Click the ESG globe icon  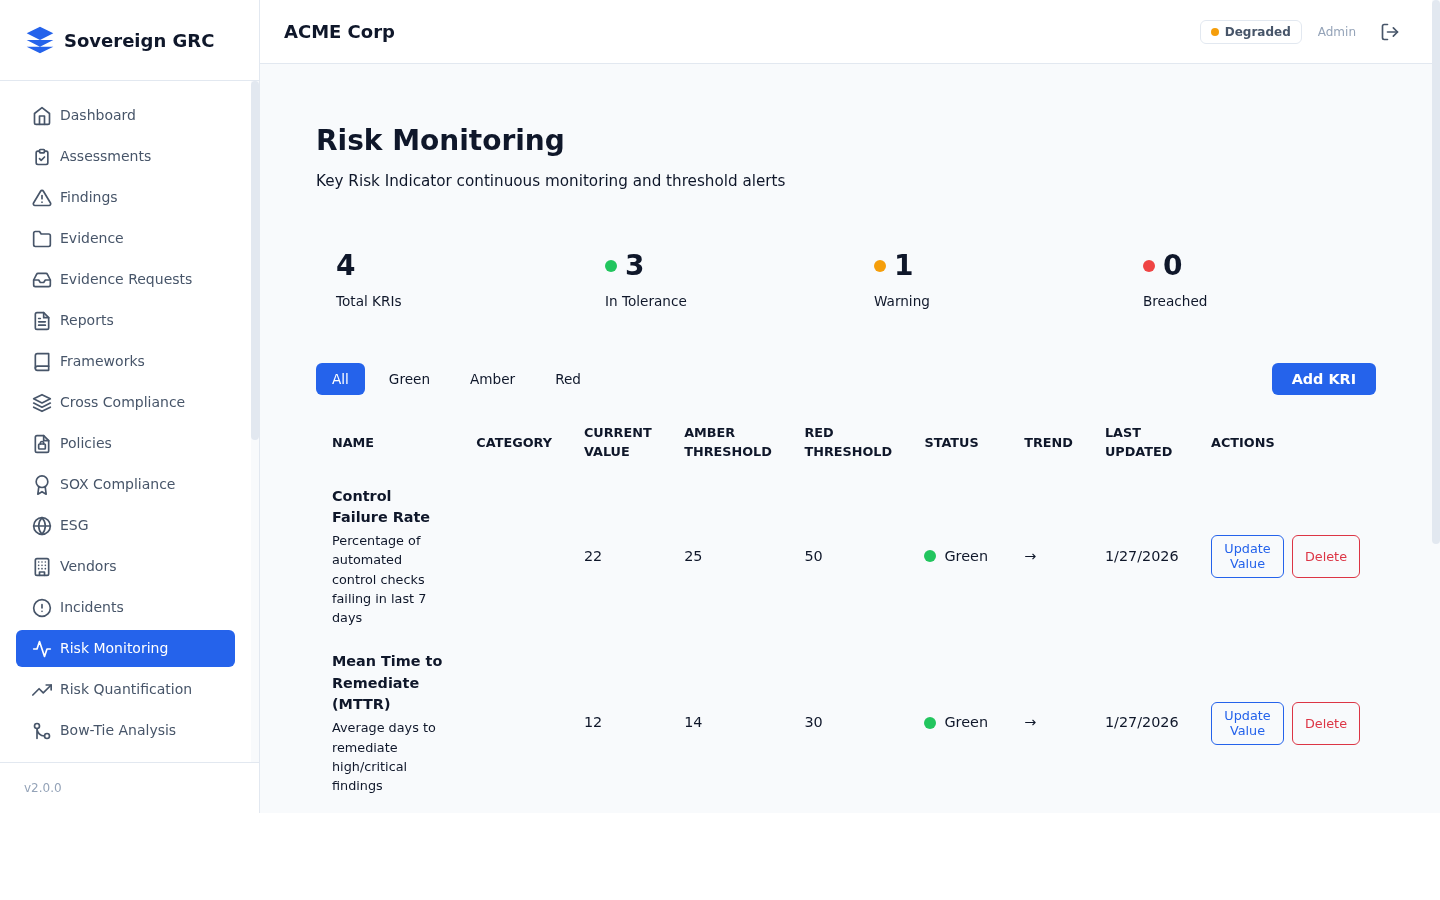pyautogui.click(x=42, y=525)
